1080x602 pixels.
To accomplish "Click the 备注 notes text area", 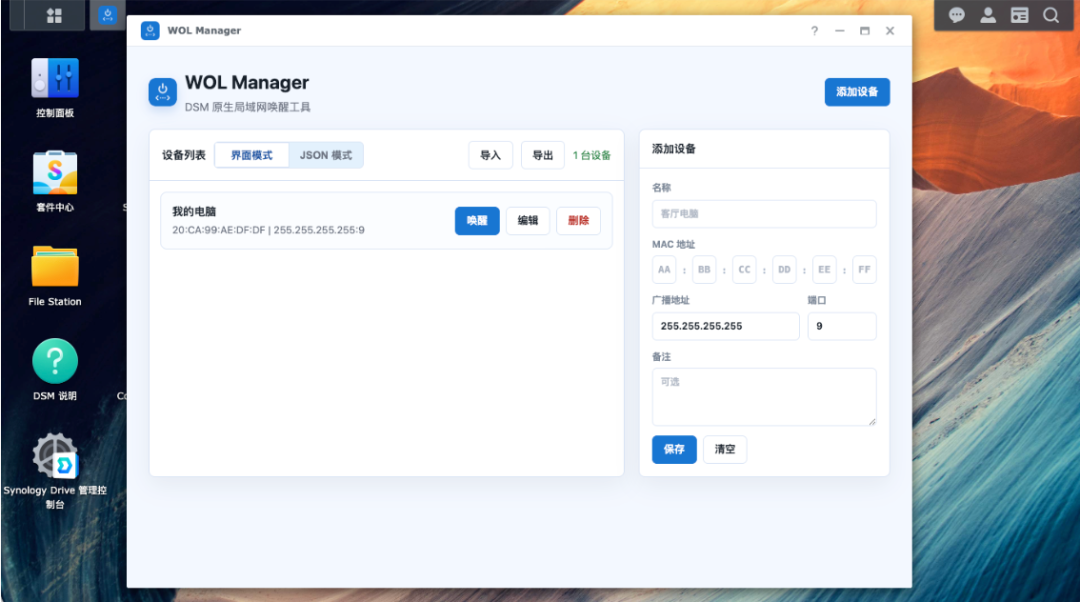I will [x=764, y=397].
